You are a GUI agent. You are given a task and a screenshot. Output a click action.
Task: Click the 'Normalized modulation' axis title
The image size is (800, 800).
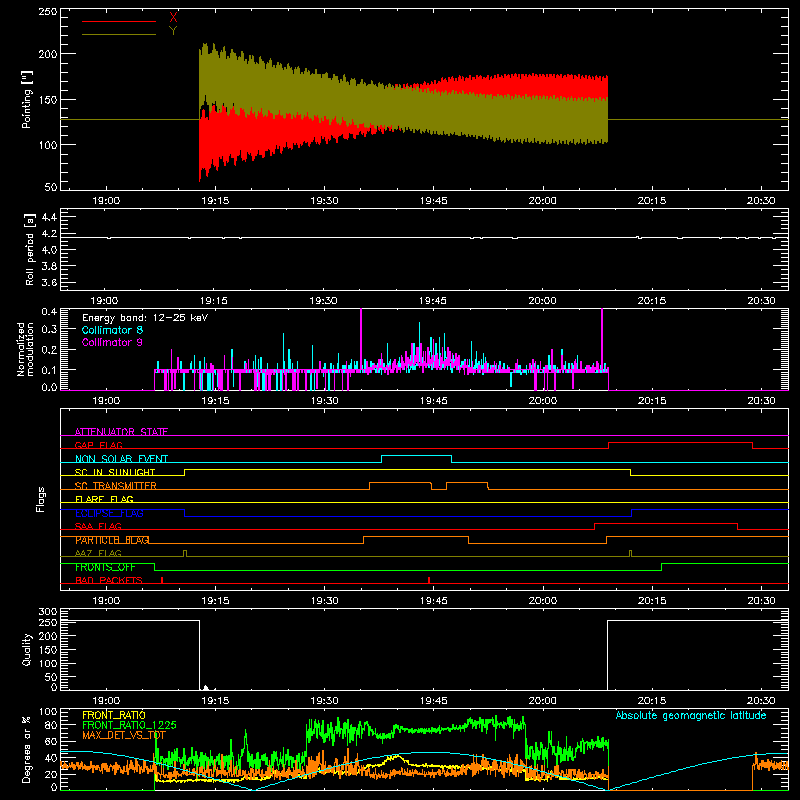26,349
